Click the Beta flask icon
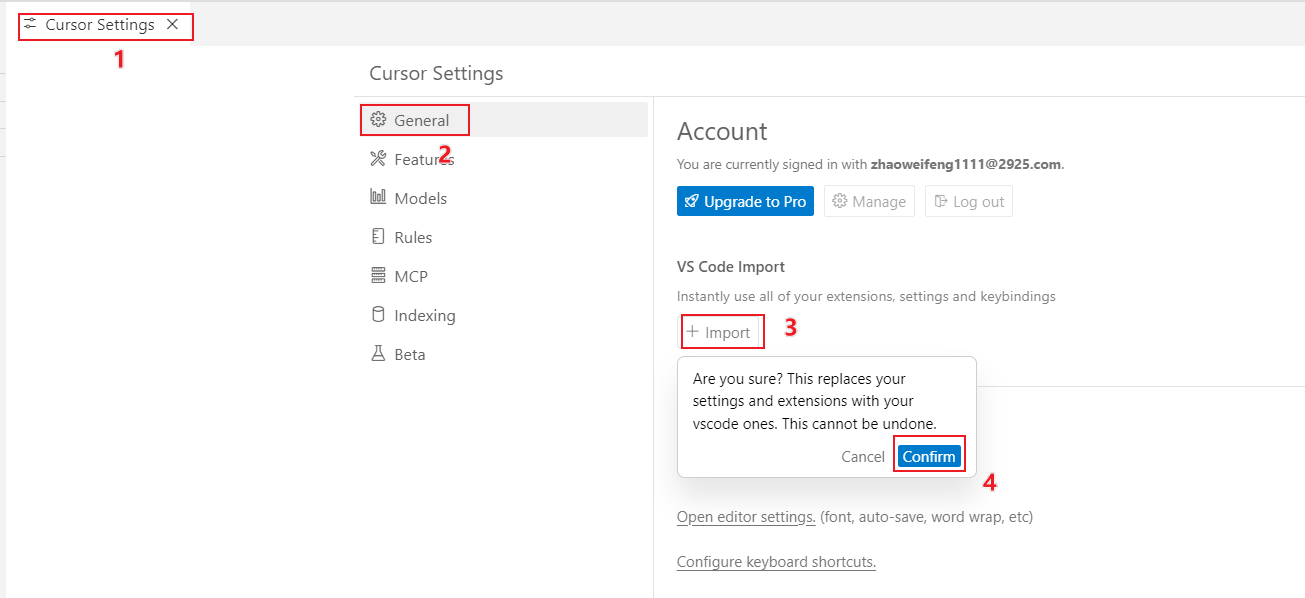The height and width of the screenshot is (598, 1305). coord(378,354)
